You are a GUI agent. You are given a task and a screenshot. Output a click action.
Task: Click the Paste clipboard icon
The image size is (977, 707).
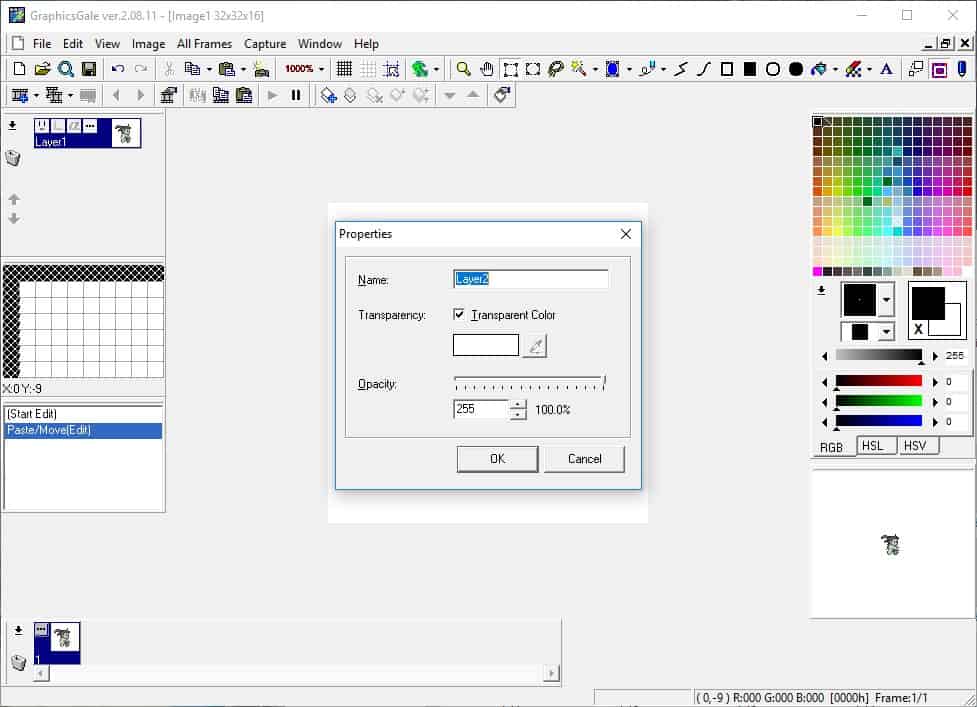click(227, 69)
